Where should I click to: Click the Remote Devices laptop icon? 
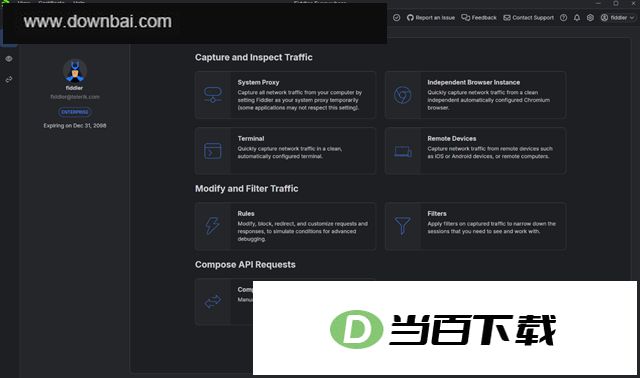403,151
